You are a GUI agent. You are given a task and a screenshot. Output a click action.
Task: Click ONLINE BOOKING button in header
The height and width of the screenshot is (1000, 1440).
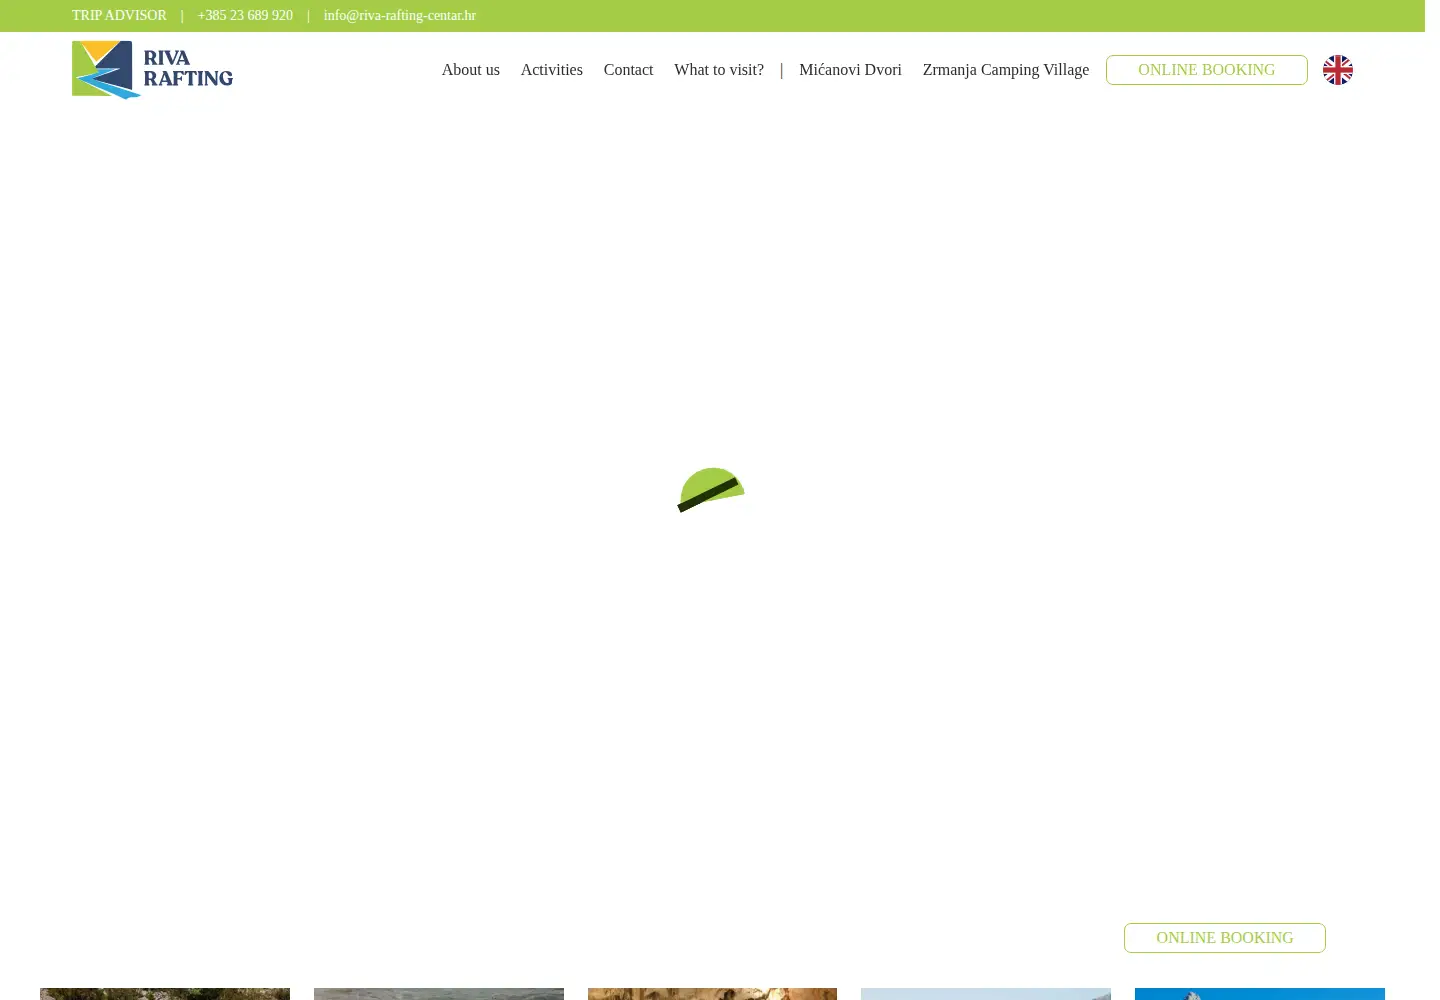coord(1207,70)
